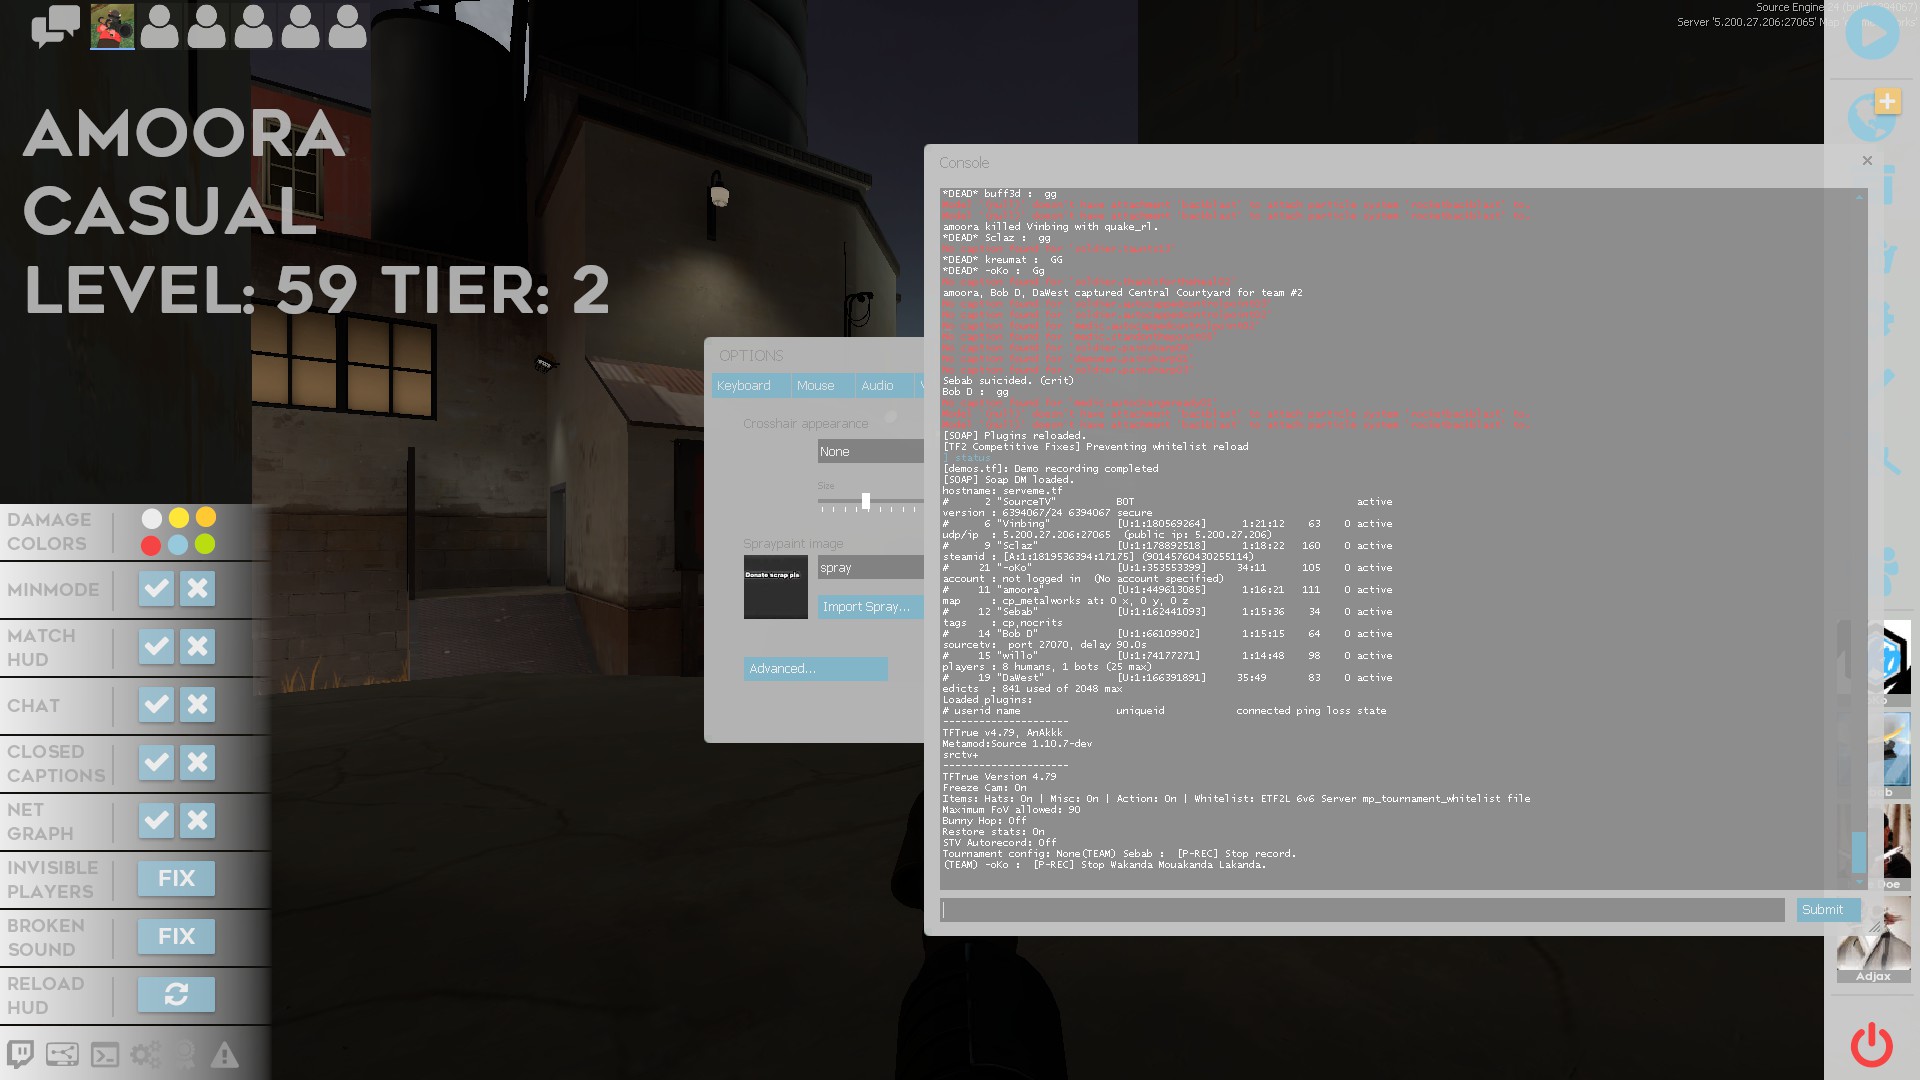Click the Import Spray button
1920x1080 pixels.
click(866, 606)
